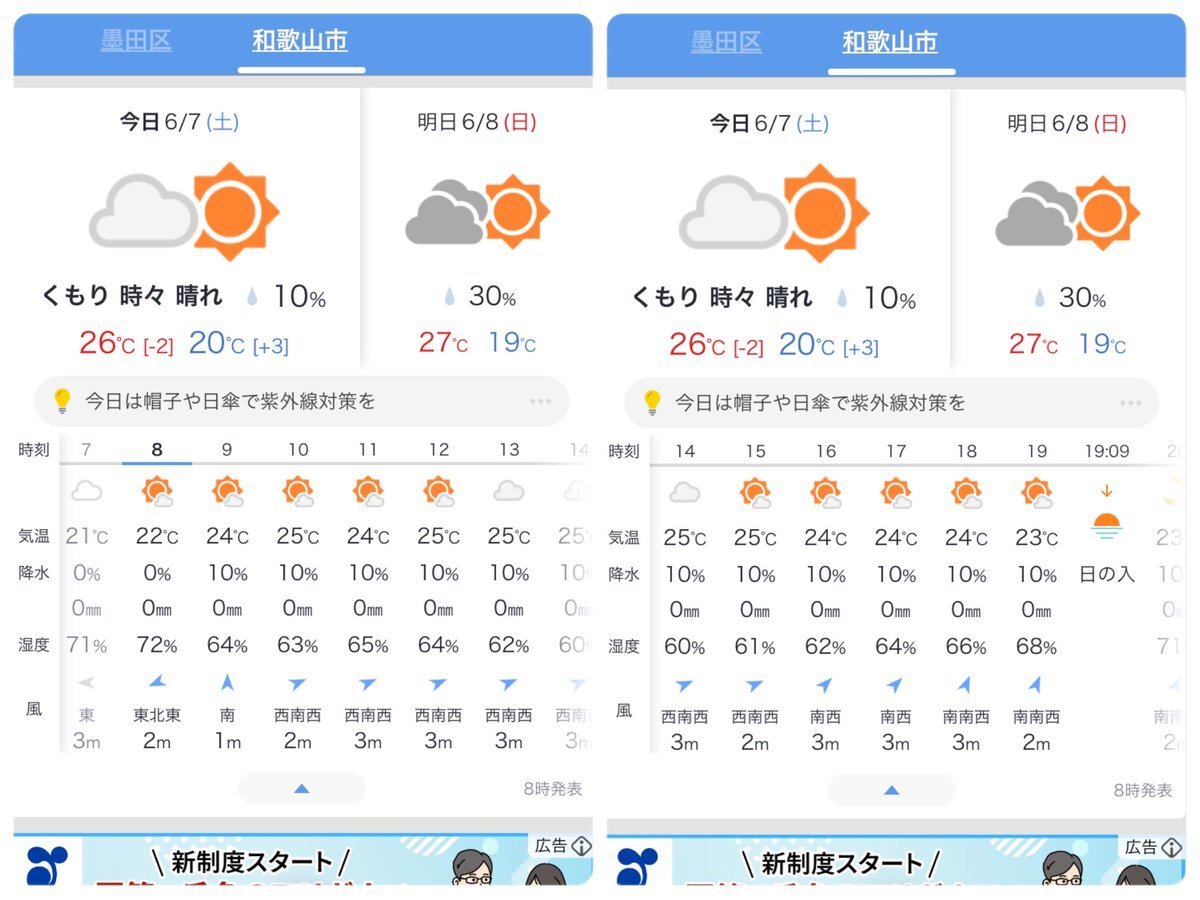Click the 南 wind arrow at 9 o'clock
This screenshot has height=900, width=1200.
pos(227,682)
